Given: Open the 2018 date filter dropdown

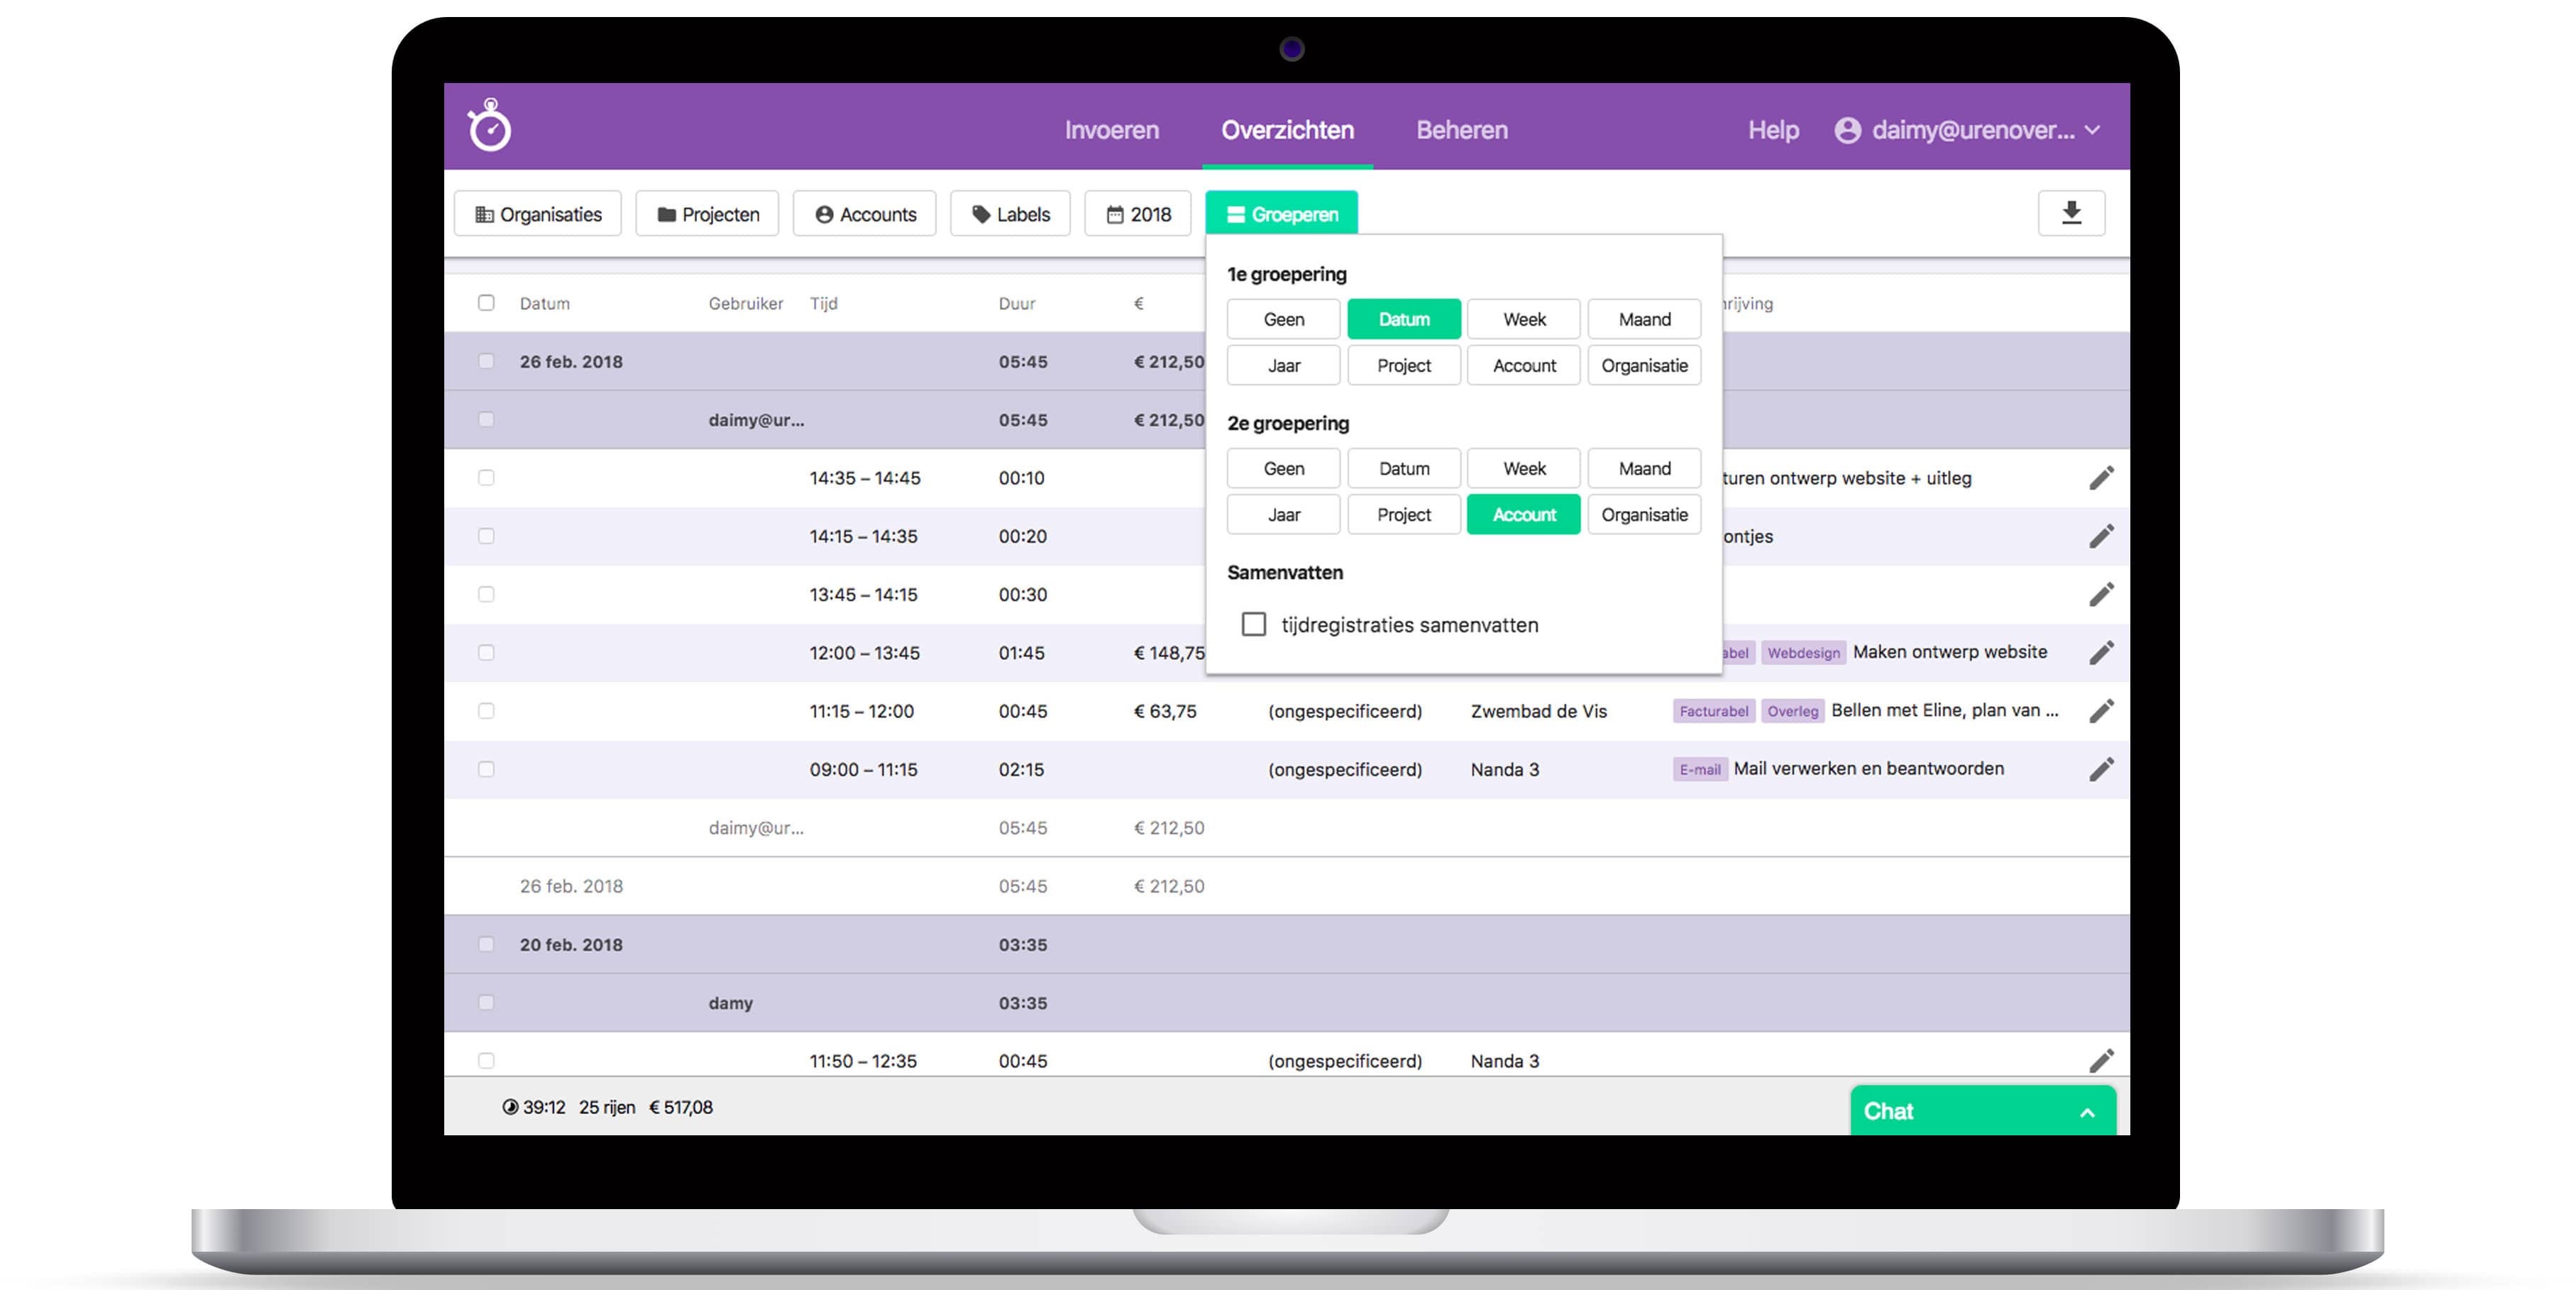Looking at the screenshot, I should click(x=1138, y=214).
